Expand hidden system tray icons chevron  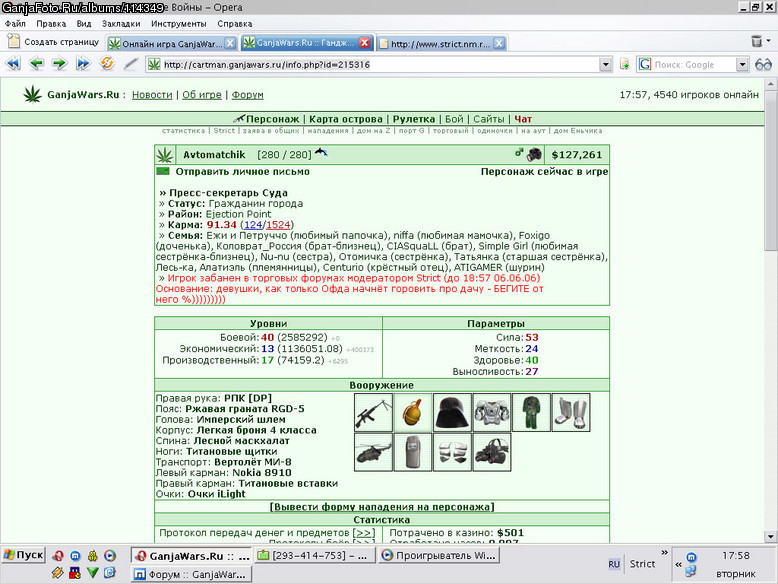(x=678, y=564)
